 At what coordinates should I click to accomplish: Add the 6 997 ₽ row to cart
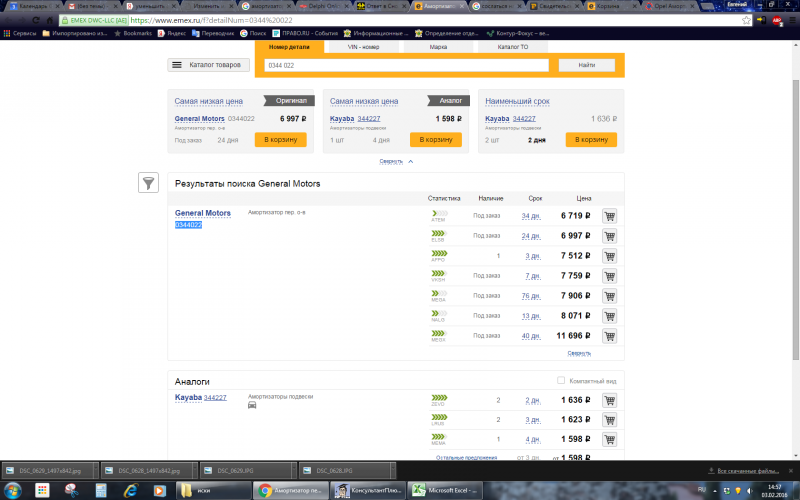(609, 236)
